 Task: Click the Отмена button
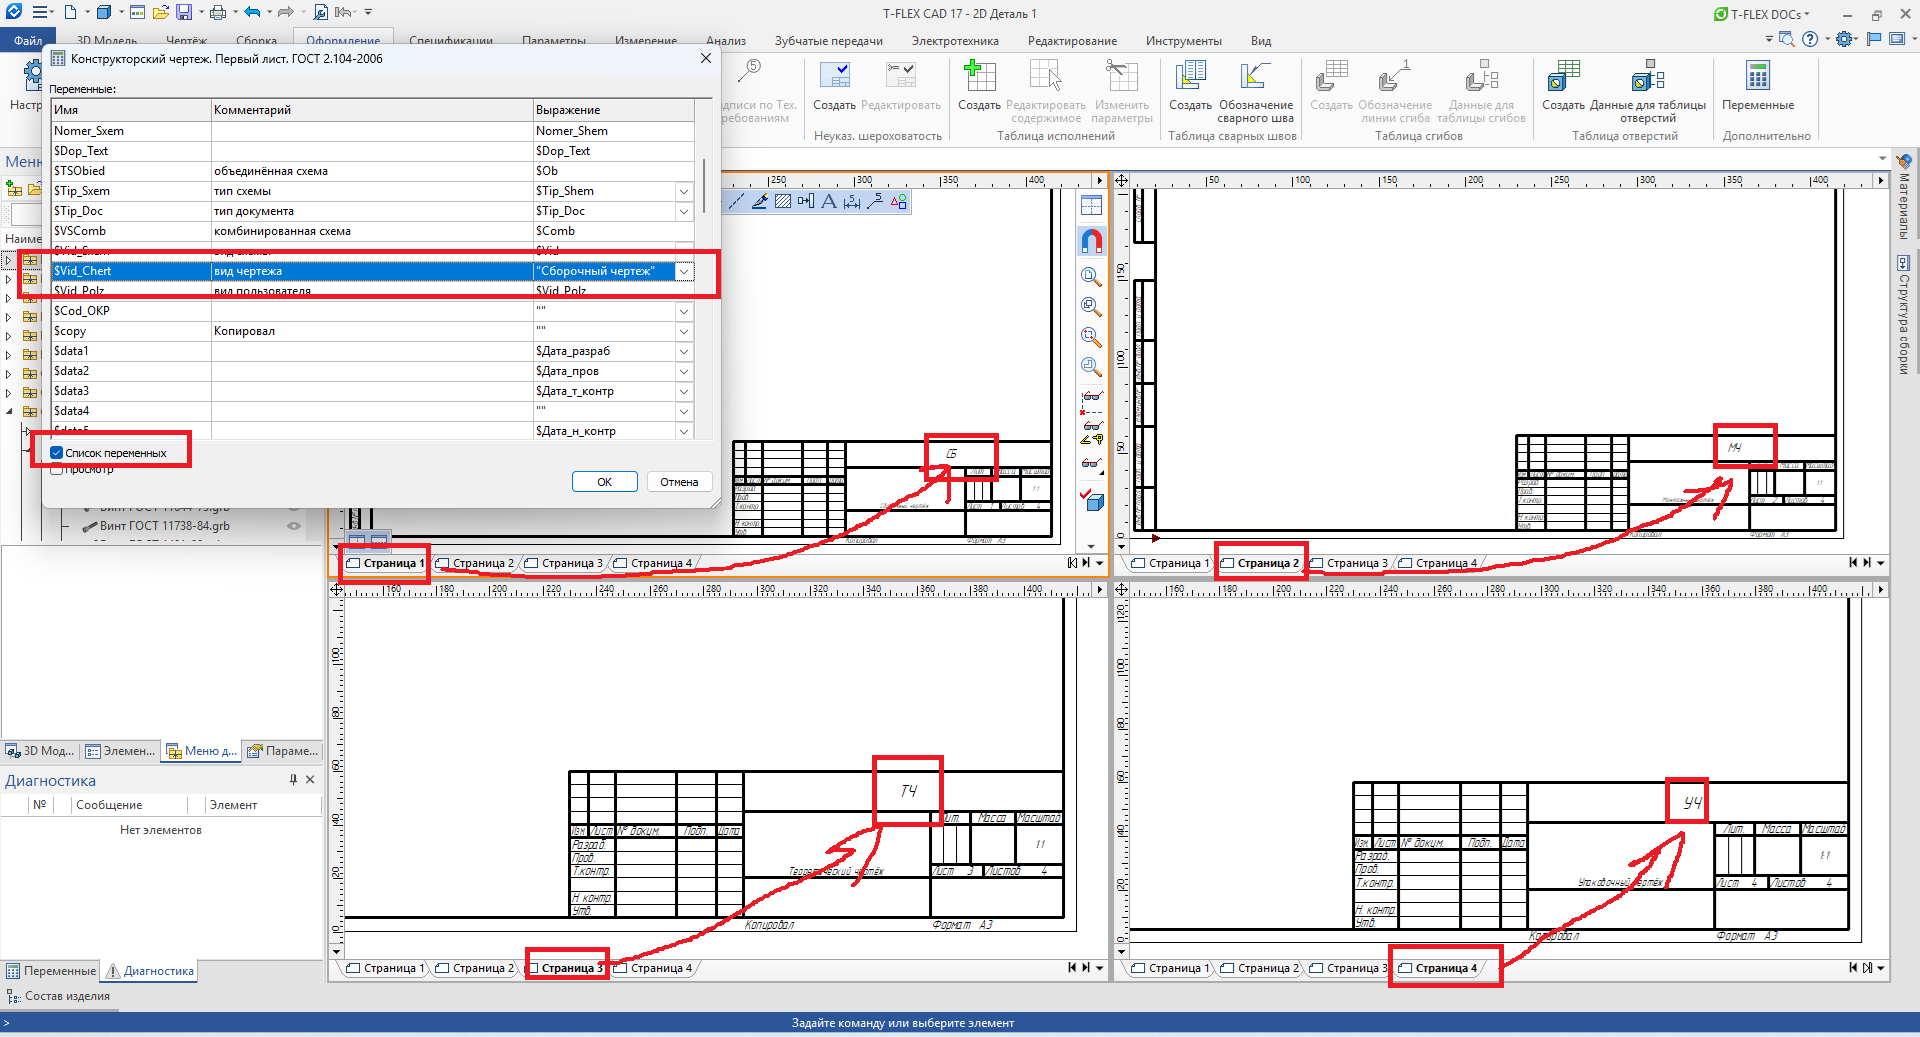679,482
